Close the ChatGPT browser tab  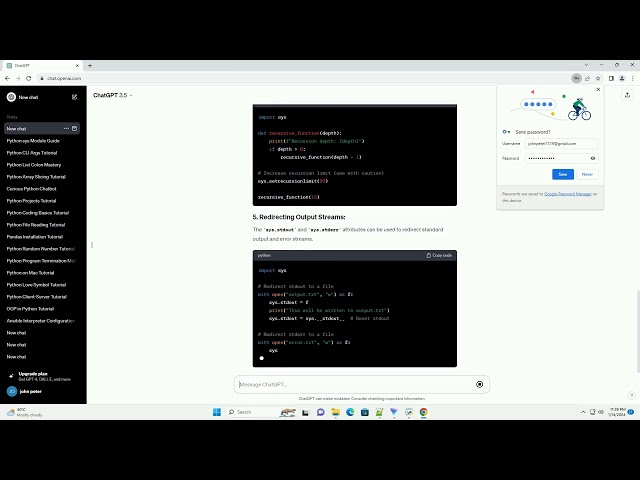(x=77, y=65)
